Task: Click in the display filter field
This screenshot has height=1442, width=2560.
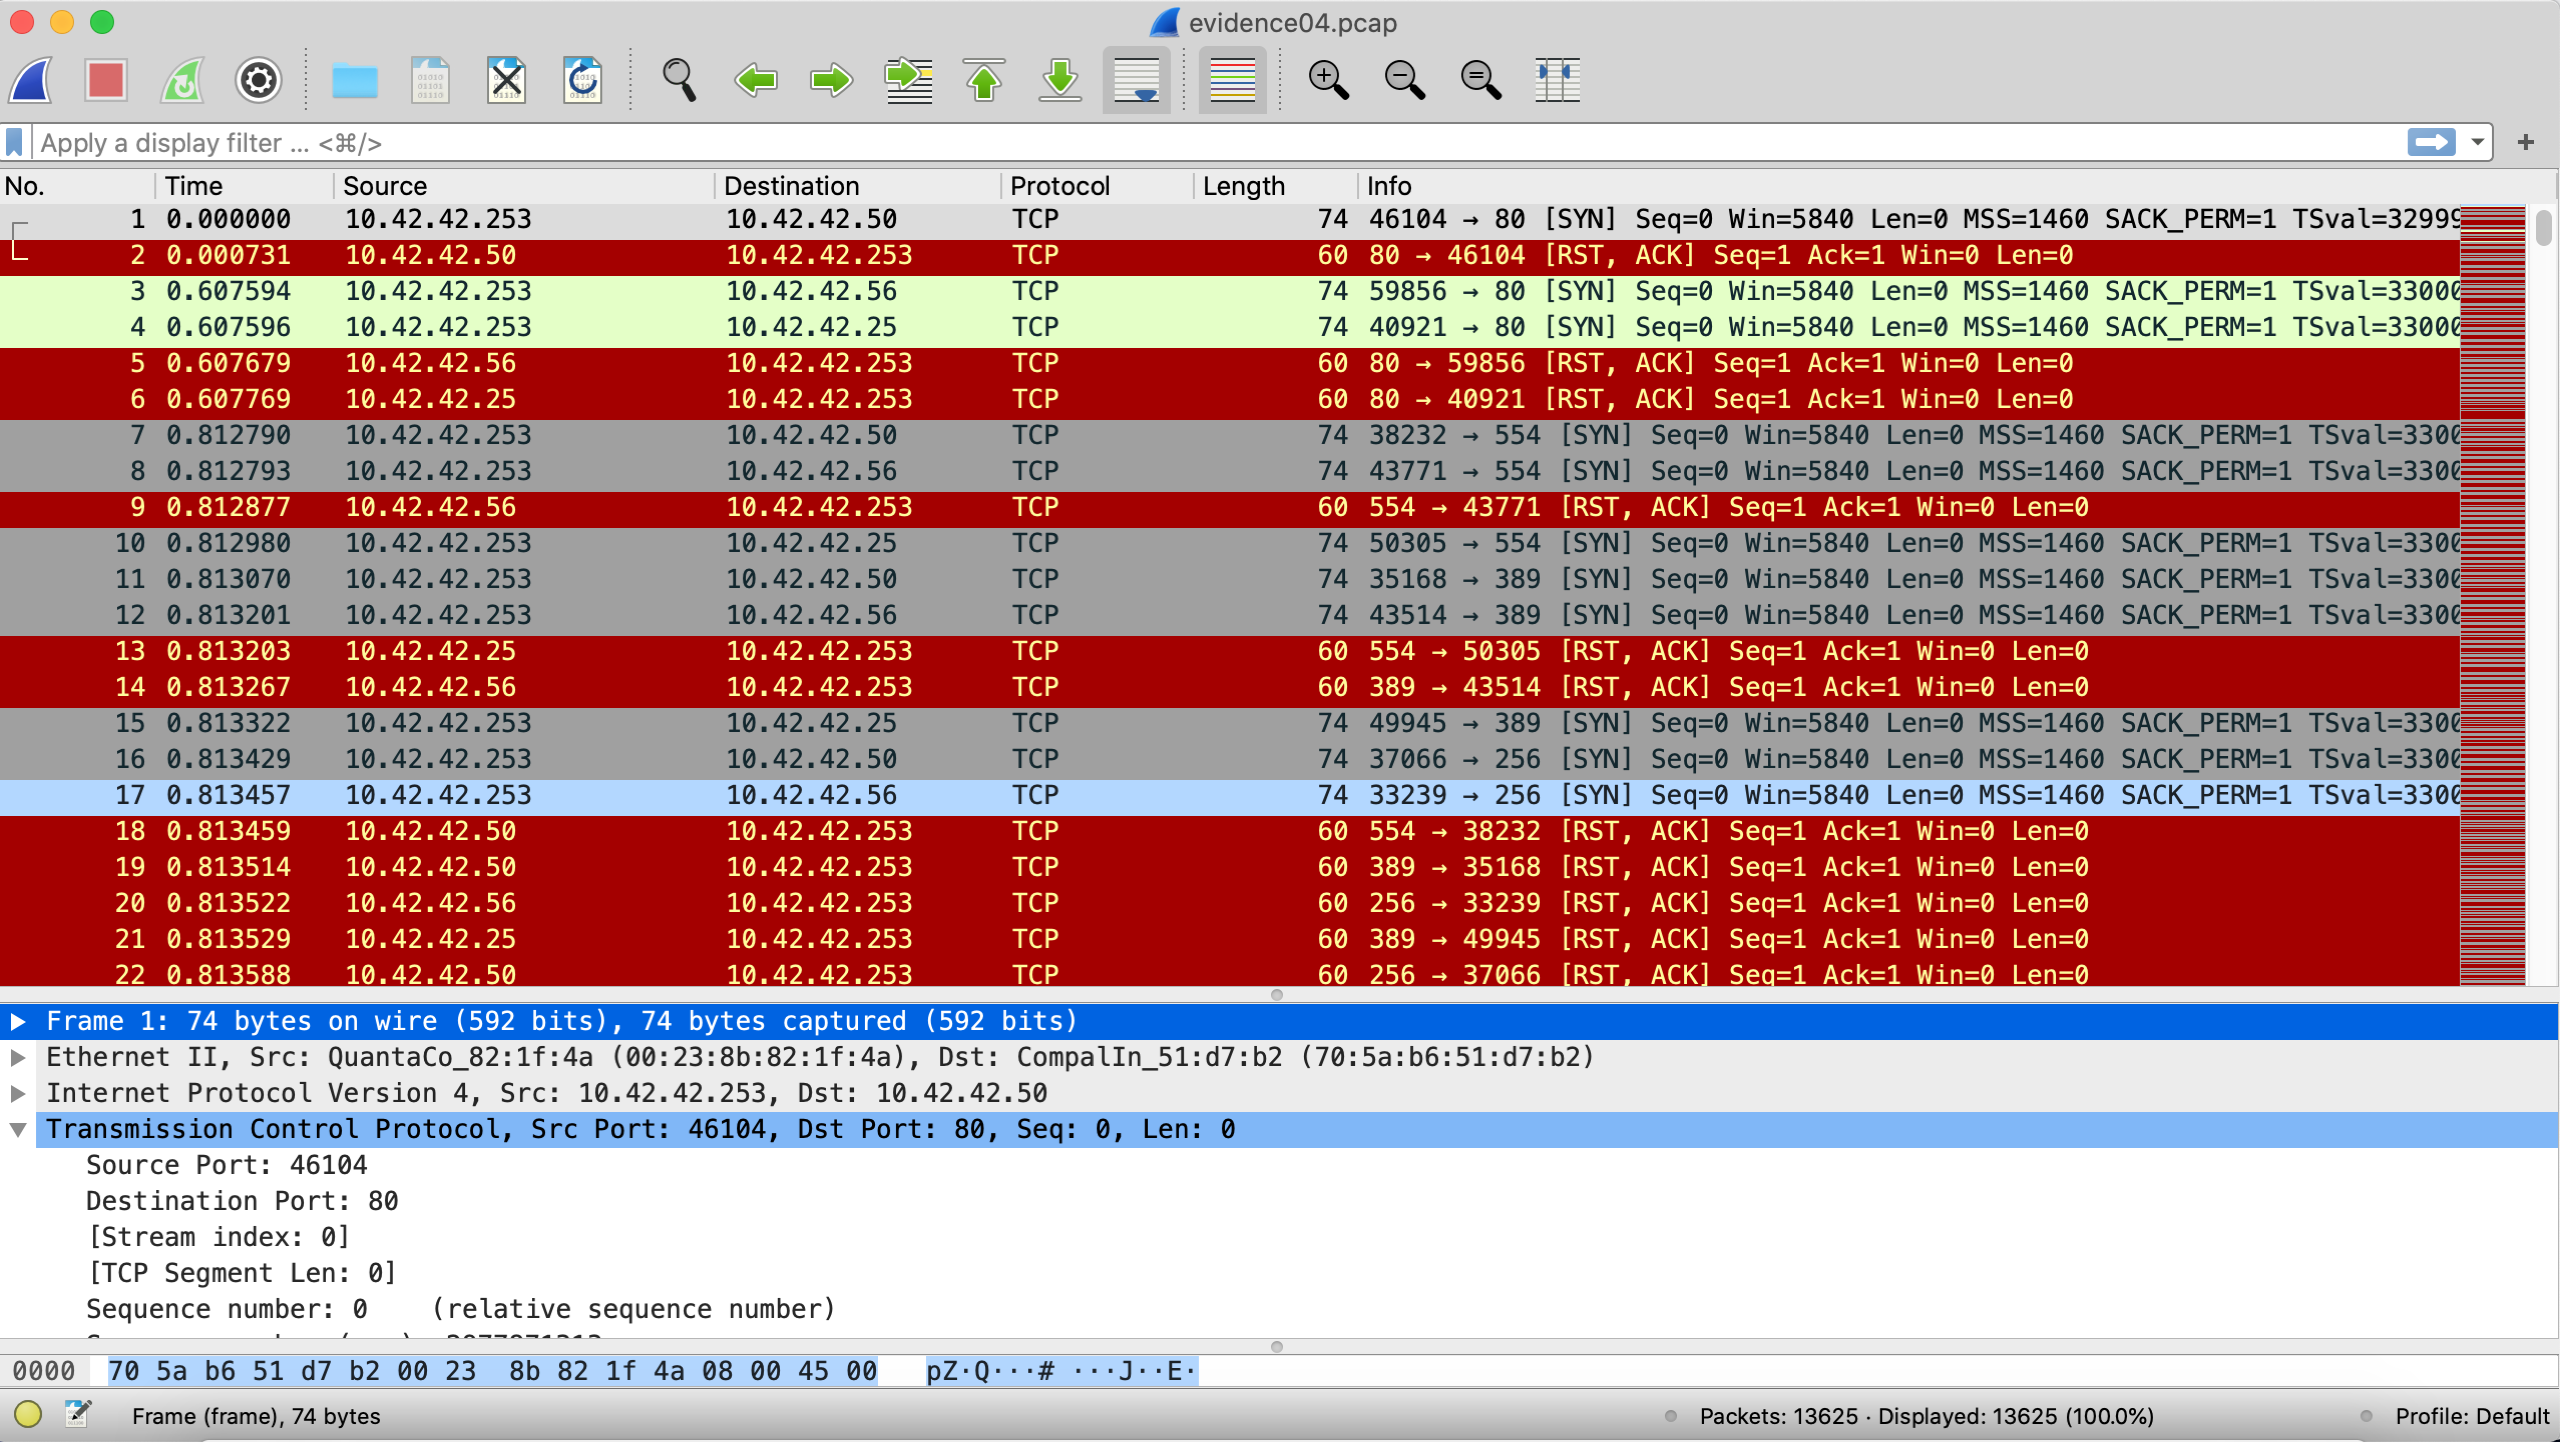Action: tap(1200, 143)
